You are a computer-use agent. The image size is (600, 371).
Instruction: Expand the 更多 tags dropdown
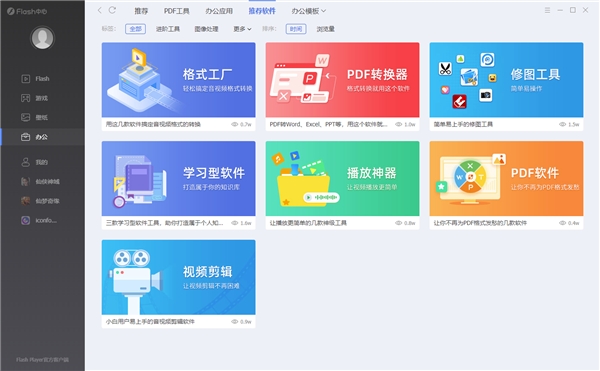(242, 29)
